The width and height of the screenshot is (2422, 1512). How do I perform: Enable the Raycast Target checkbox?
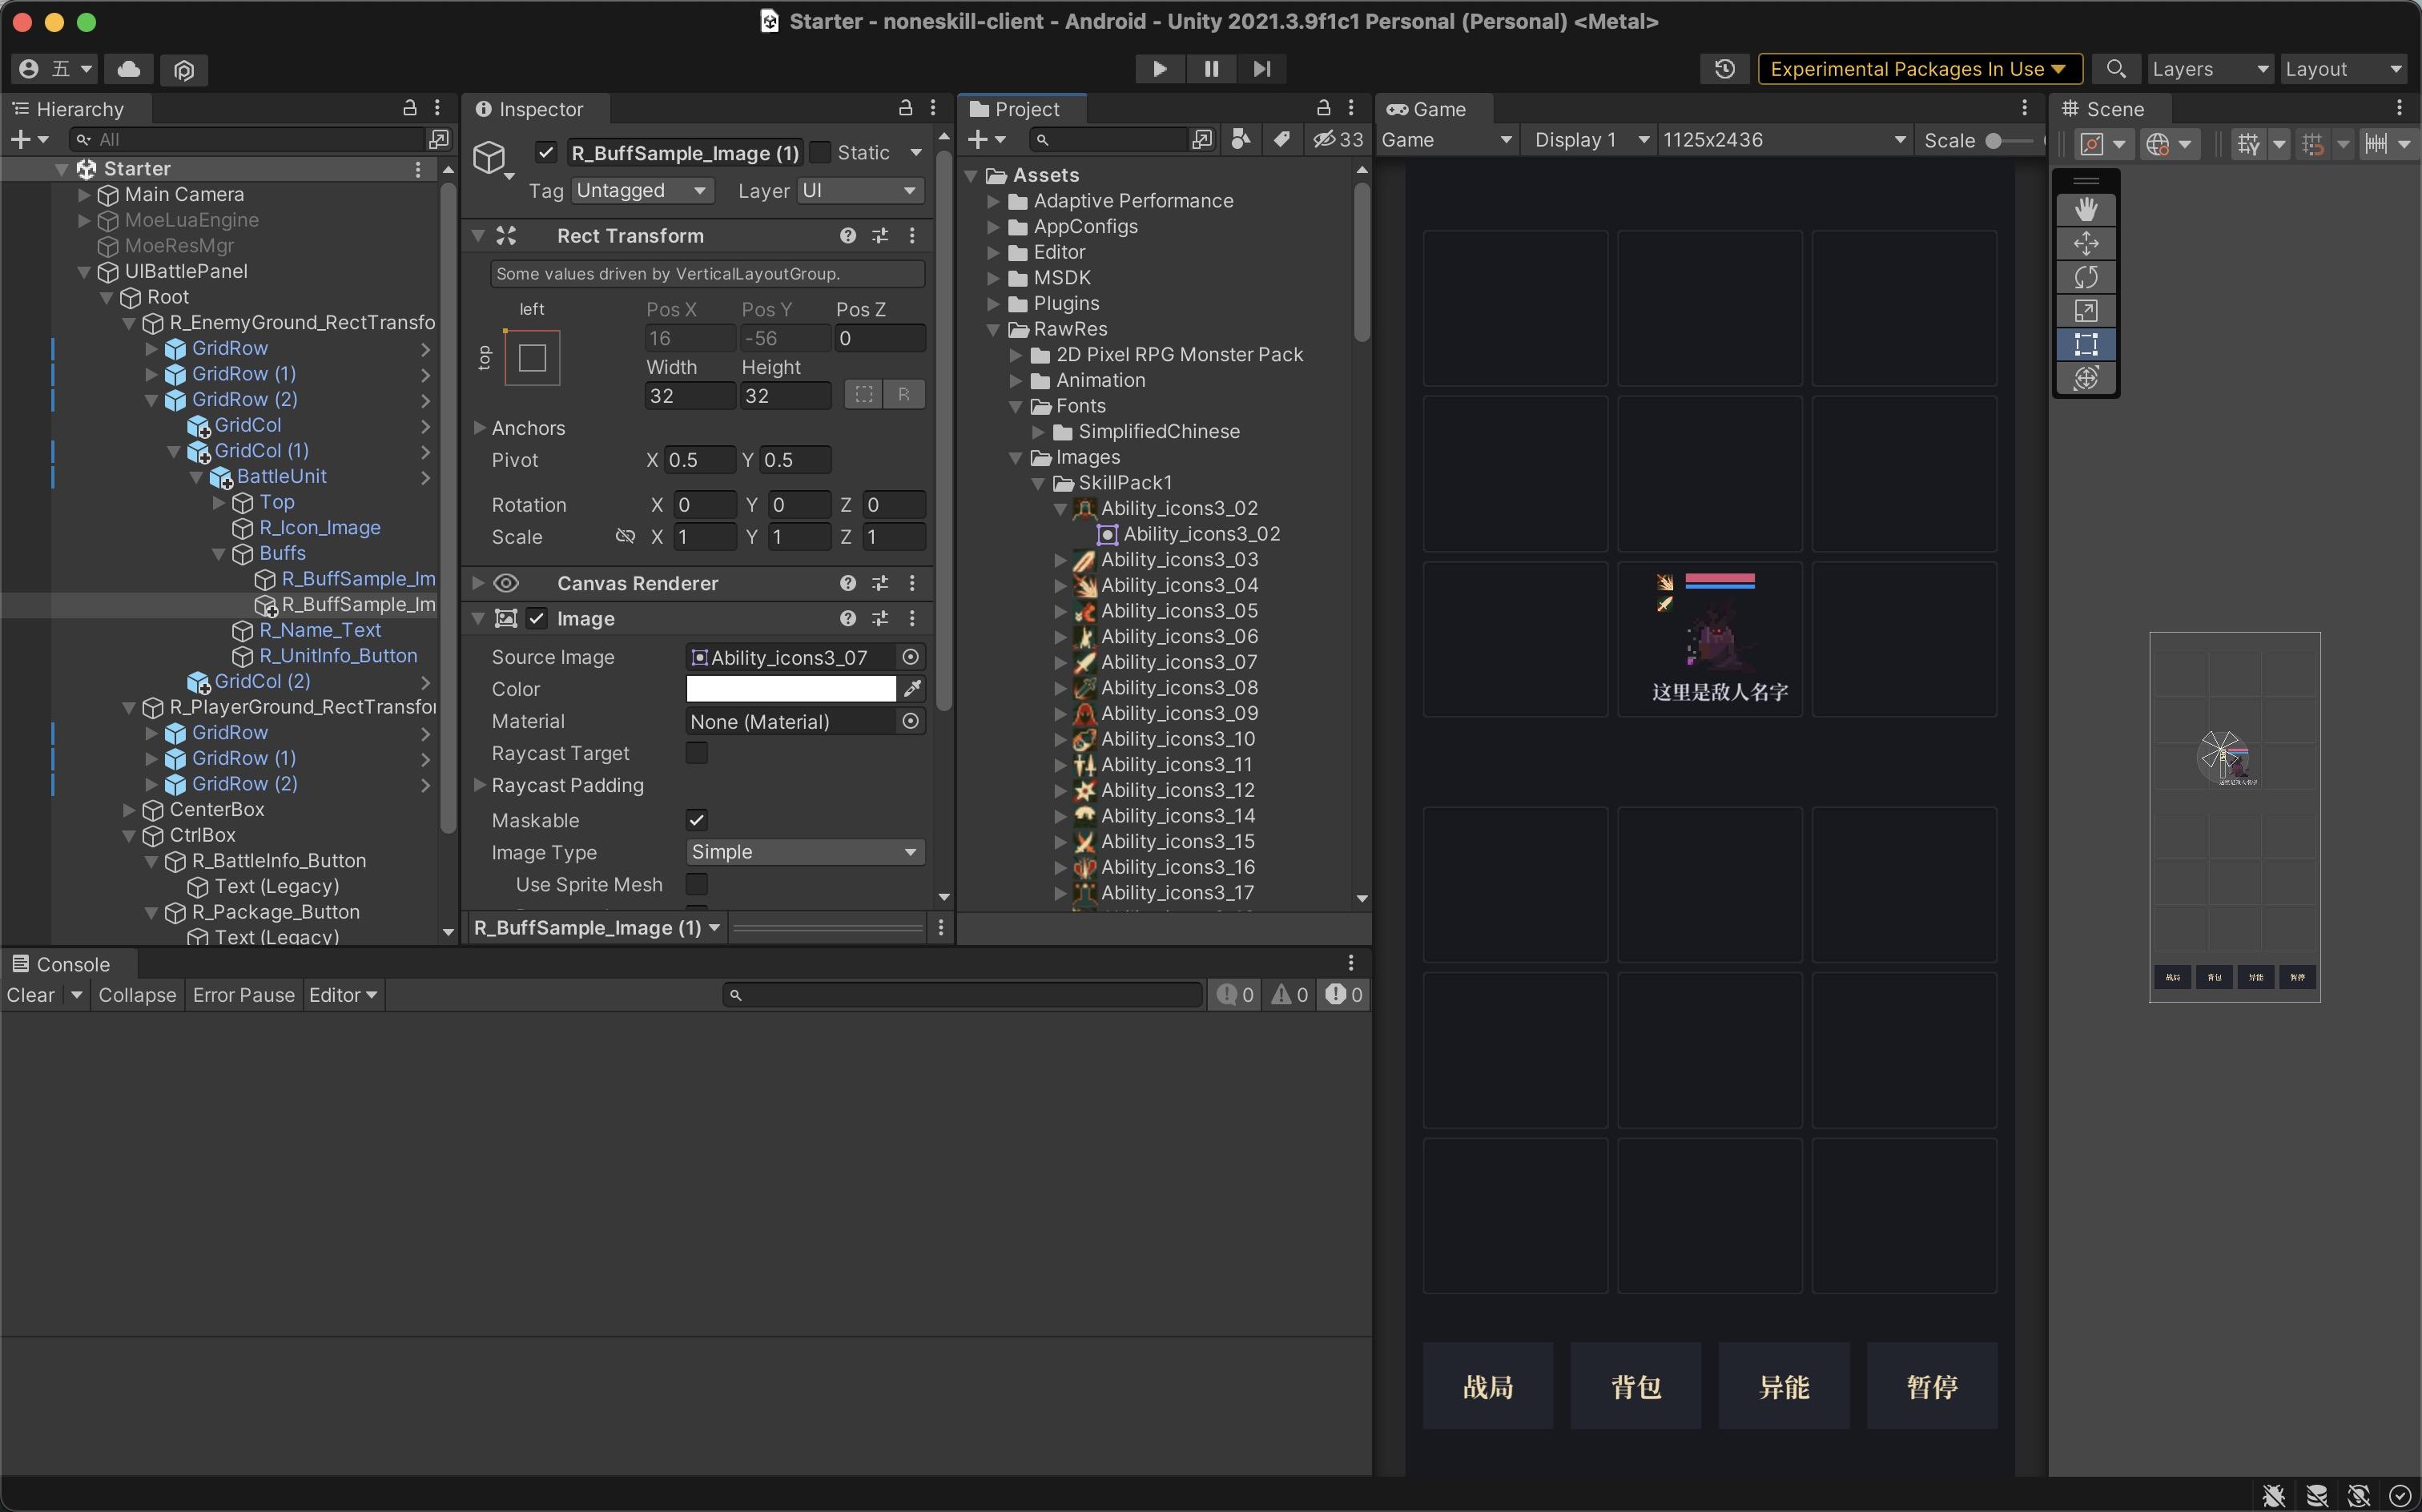697,753
